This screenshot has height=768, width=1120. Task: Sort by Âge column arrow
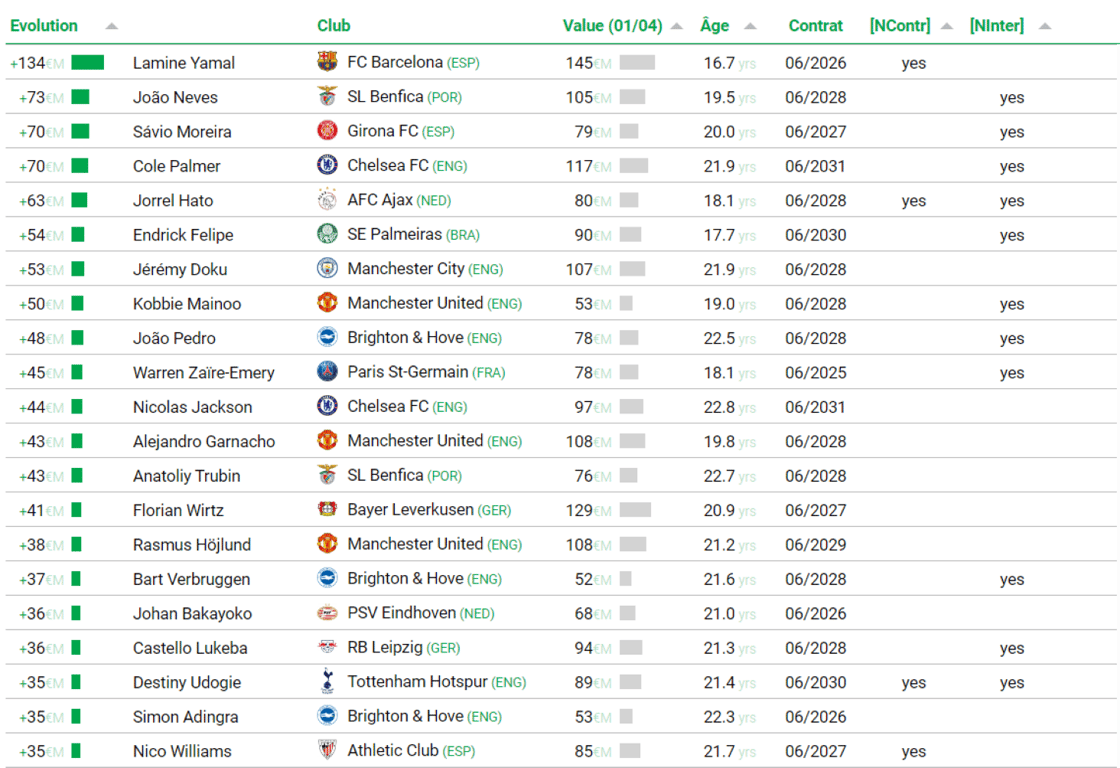pyautogui.click(x=750, y=26)
